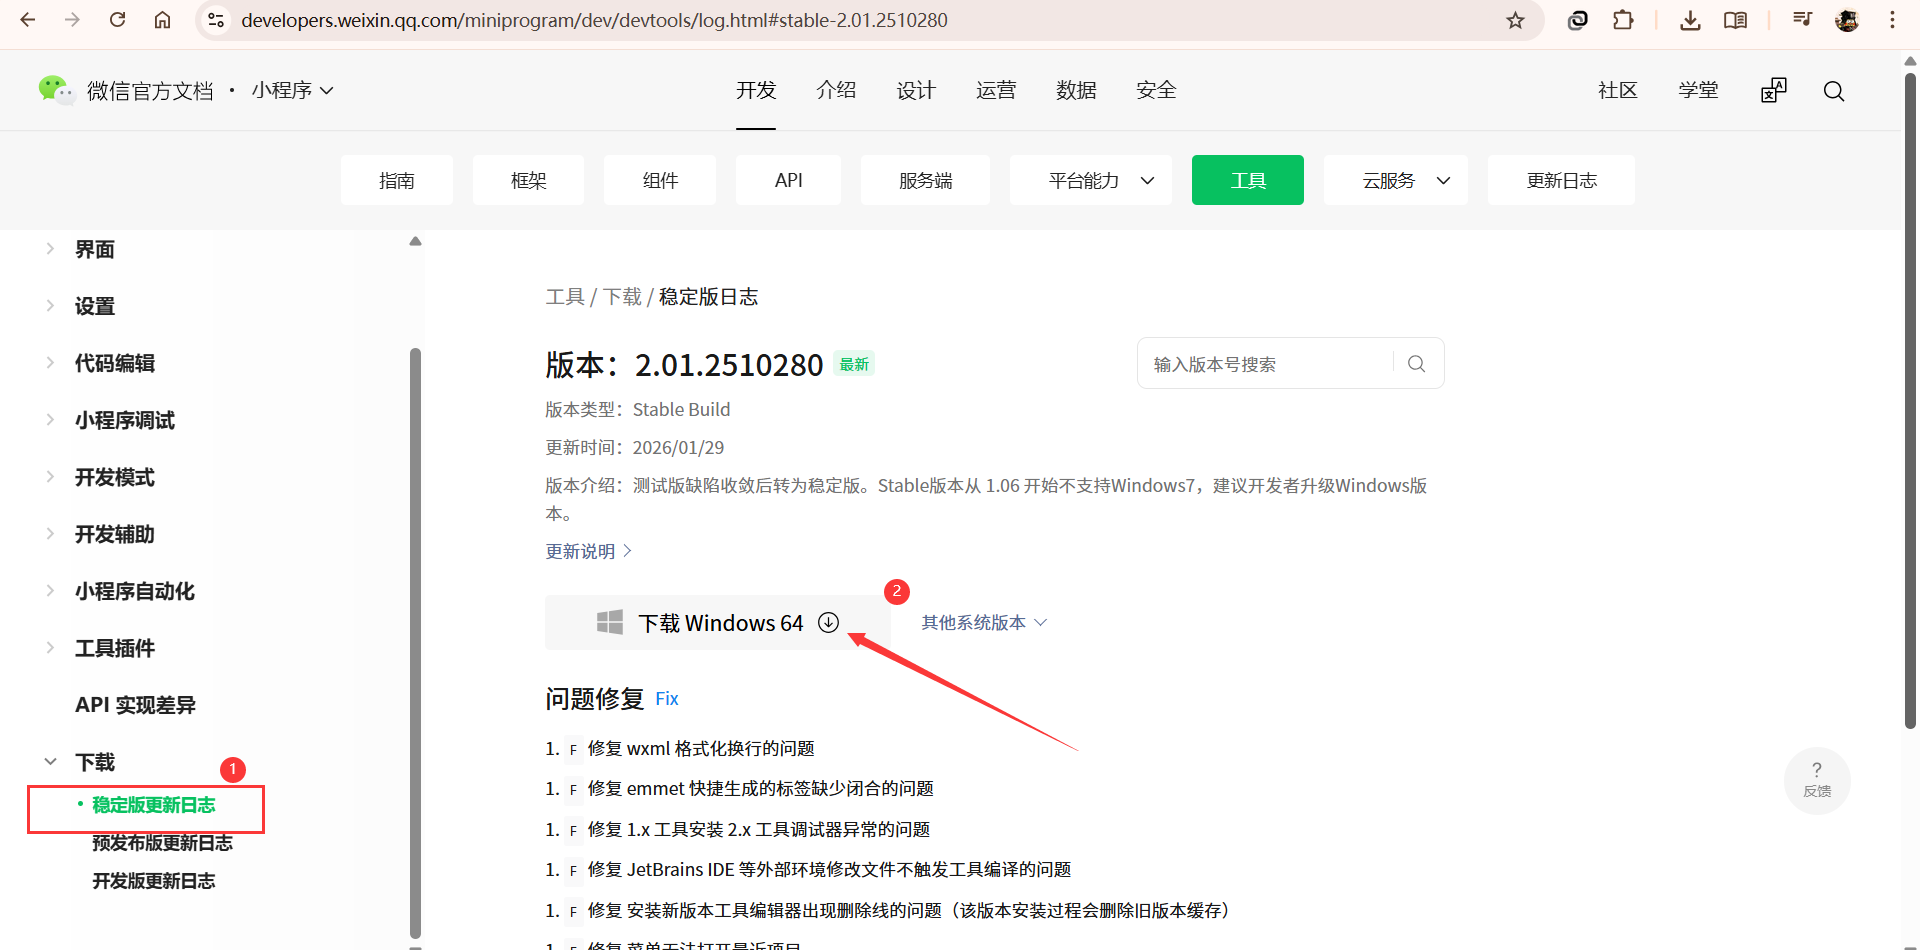Reload the page with the refresh icon
Image resolution: width=1920 pixels, height=950 pixels.
tap(117, 20)
